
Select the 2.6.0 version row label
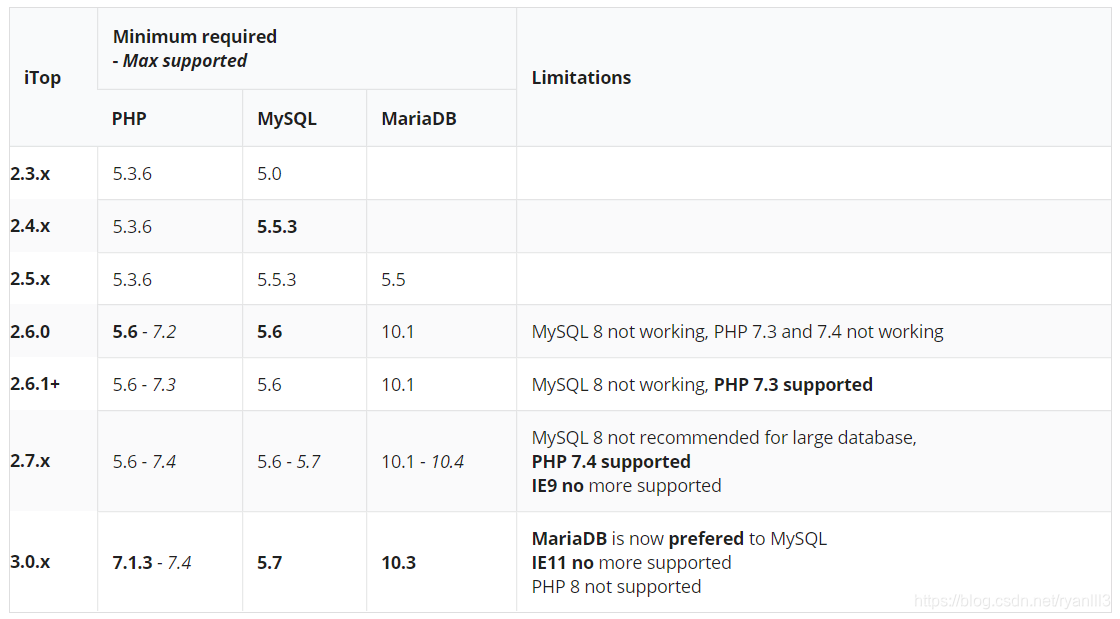pyautogui.click(x=30, y=331)
